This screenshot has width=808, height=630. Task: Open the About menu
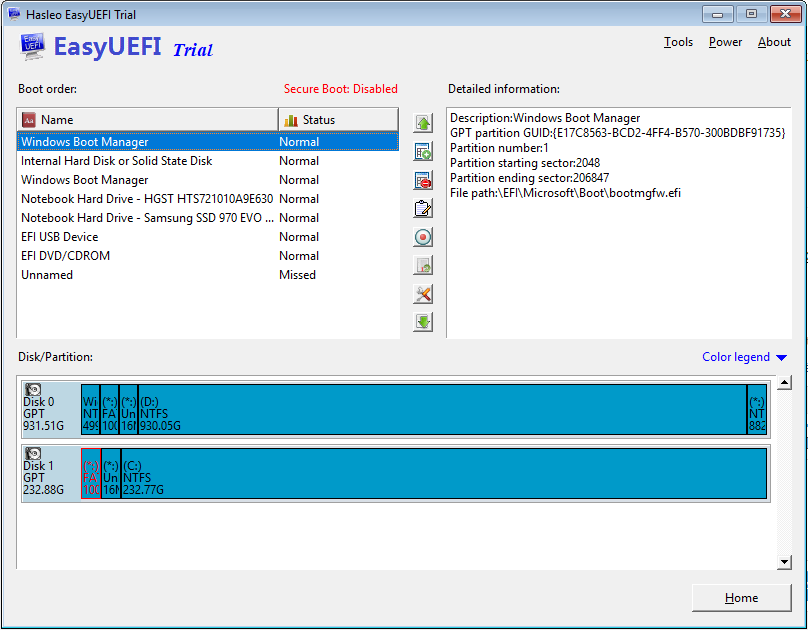774,42
